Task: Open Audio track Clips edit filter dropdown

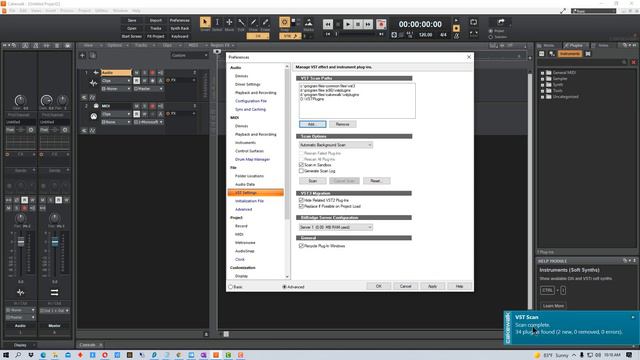Action: click(116, 81)
